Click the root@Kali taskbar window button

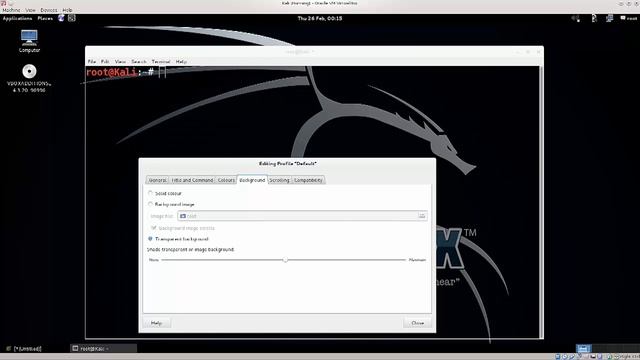pos(103,349)
